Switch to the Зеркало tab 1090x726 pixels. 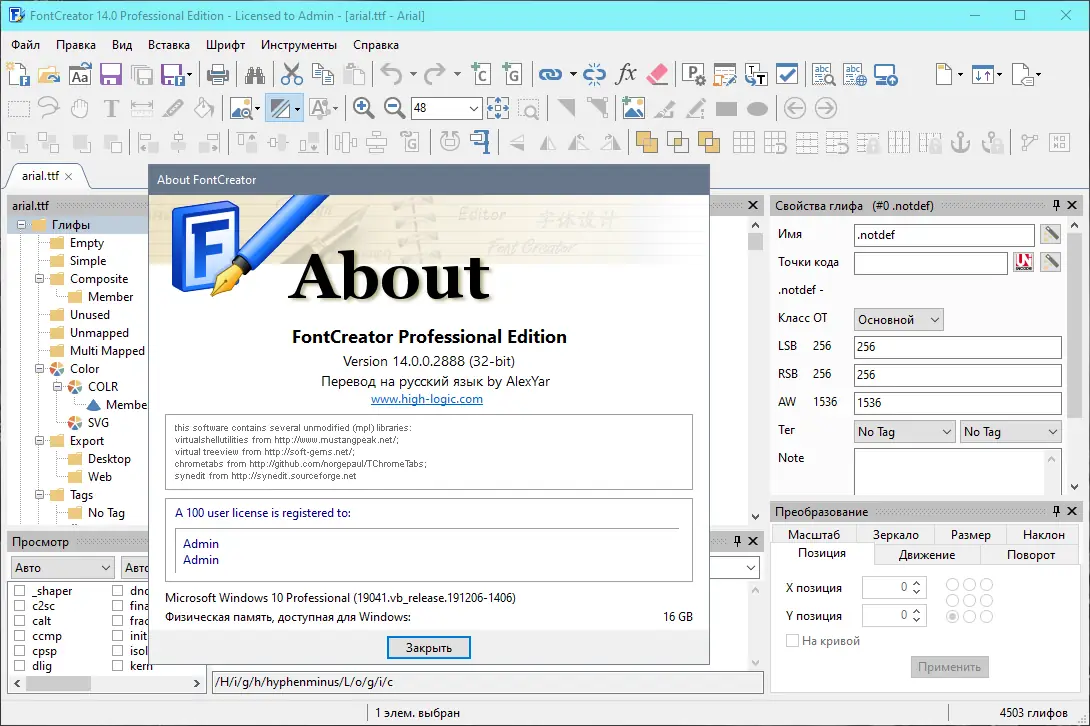(895, 535)
